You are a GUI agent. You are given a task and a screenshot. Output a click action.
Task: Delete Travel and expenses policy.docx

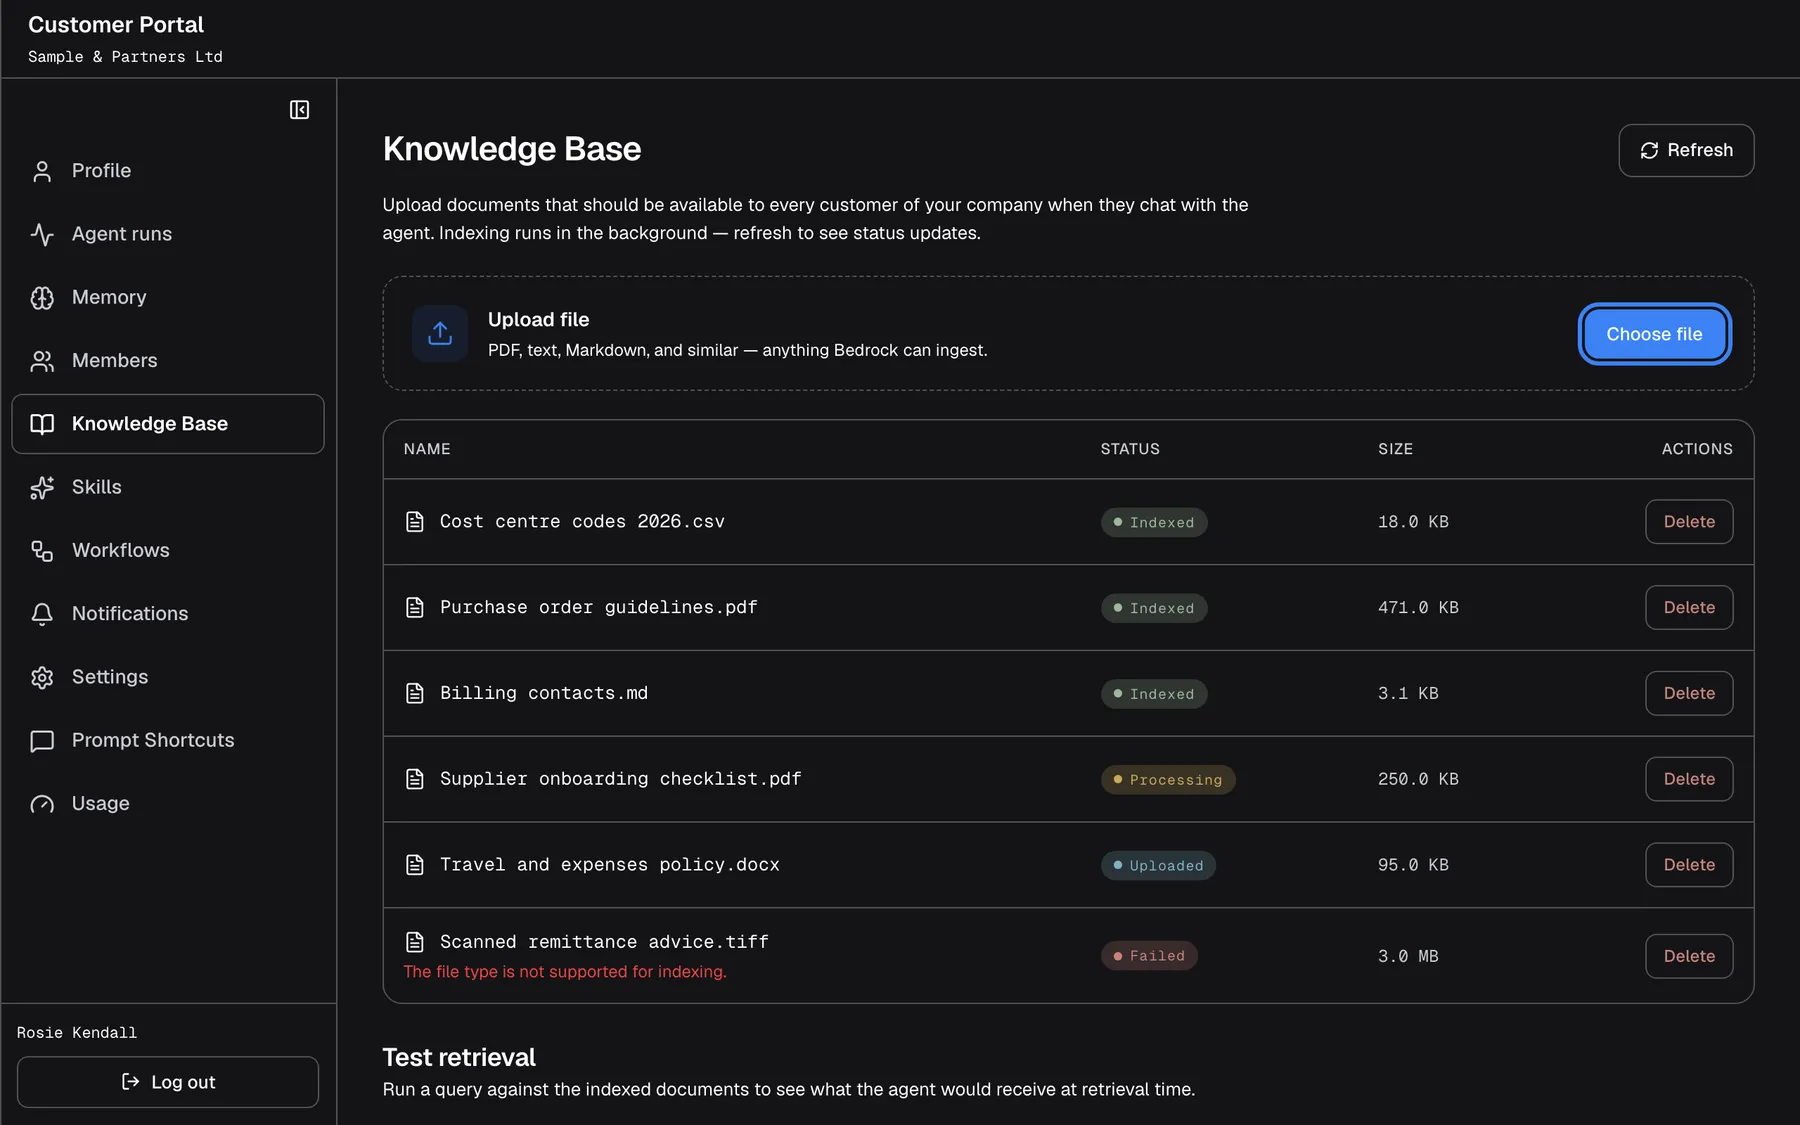pos(1689,865)
